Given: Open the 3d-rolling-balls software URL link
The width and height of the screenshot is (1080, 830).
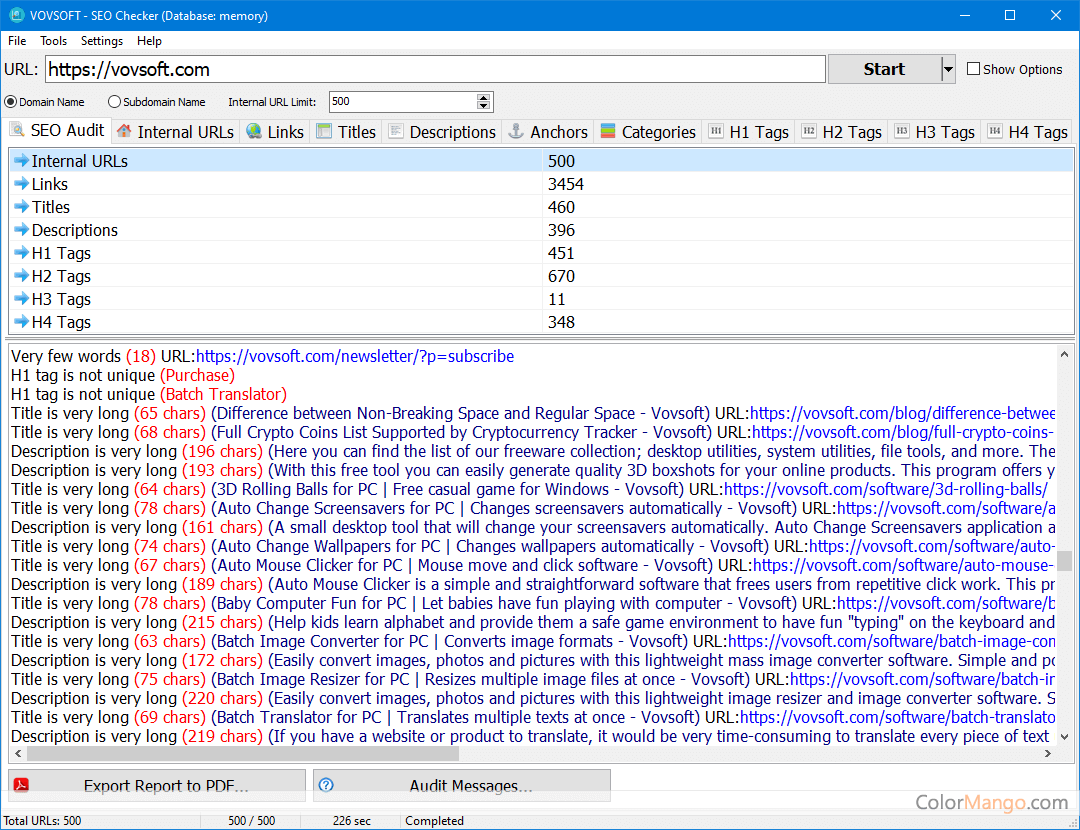Looking at the screenshot, I should [x=886, y=489].
